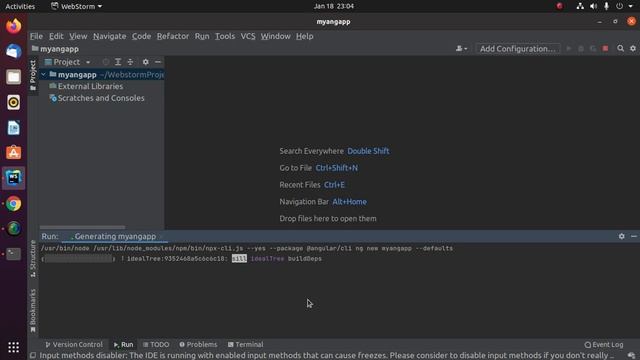Toggle the Bookmarks side tool window tab
The height and width of the screenshot is (360, 640).
point(33,311)
